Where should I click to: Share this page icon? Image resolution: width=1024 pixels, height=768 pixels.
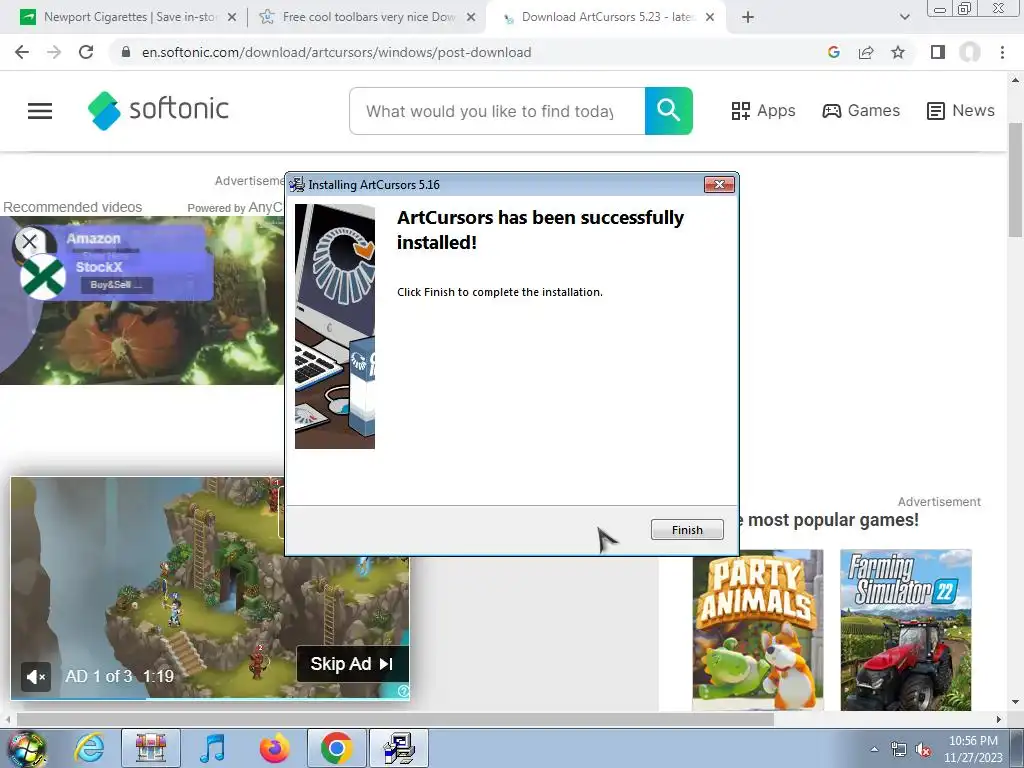(x=866, y=52)
